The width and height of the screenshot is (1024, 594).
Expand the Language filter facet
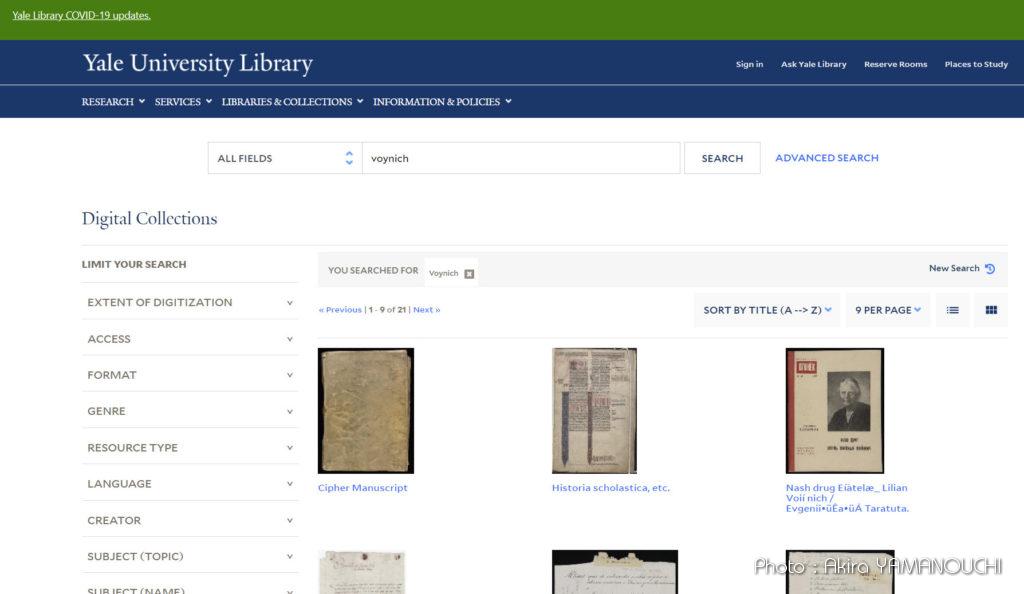click(190, 484)
